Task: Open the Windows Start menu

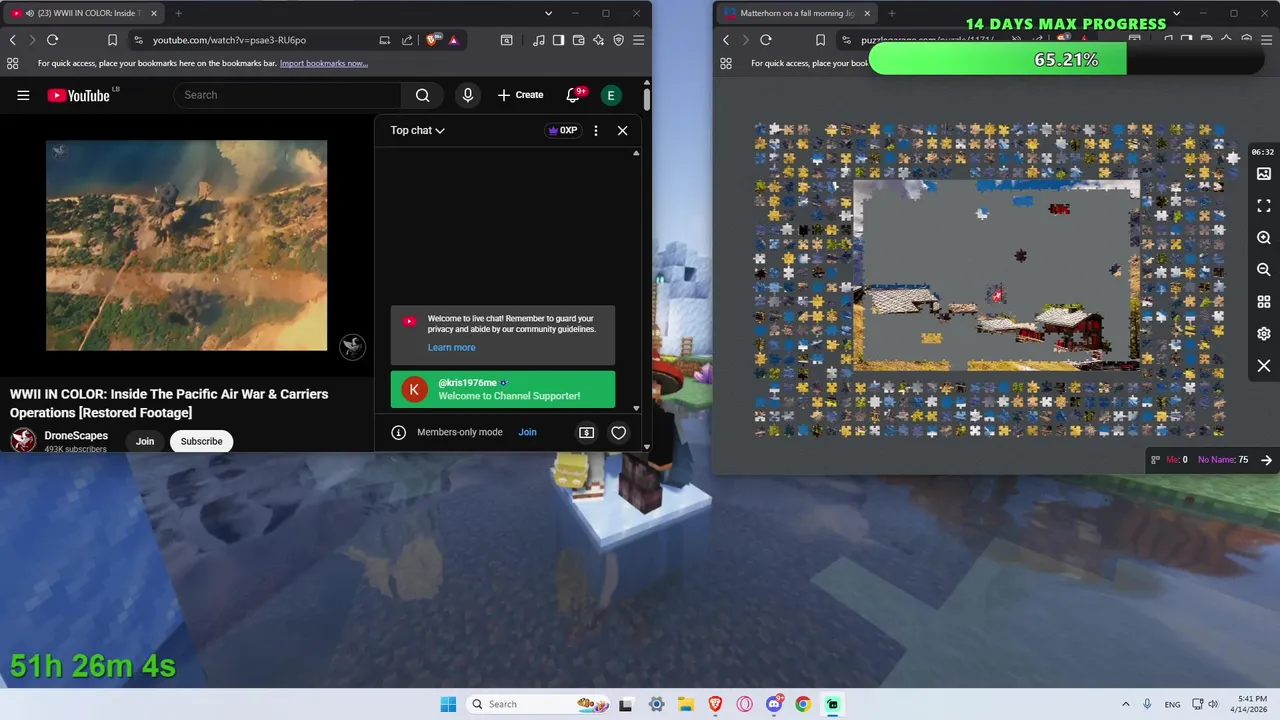Action: tap(448, 704)
